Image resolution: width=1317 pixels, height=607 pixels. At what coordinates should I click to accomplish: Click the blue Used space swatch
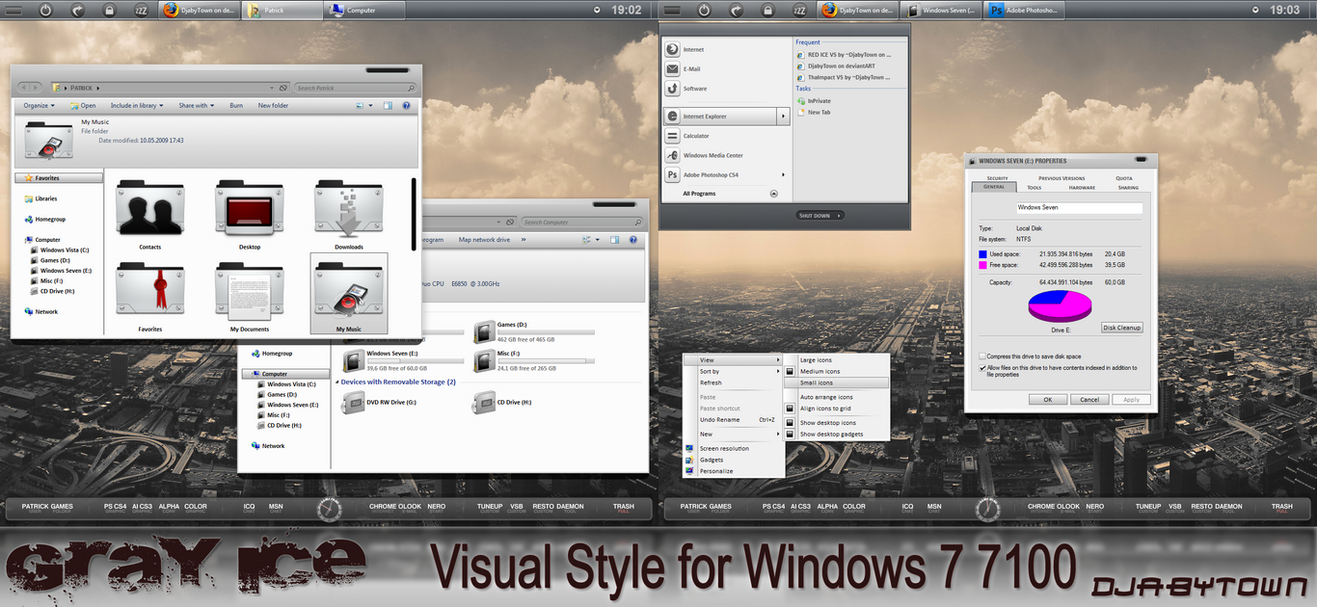985,254
